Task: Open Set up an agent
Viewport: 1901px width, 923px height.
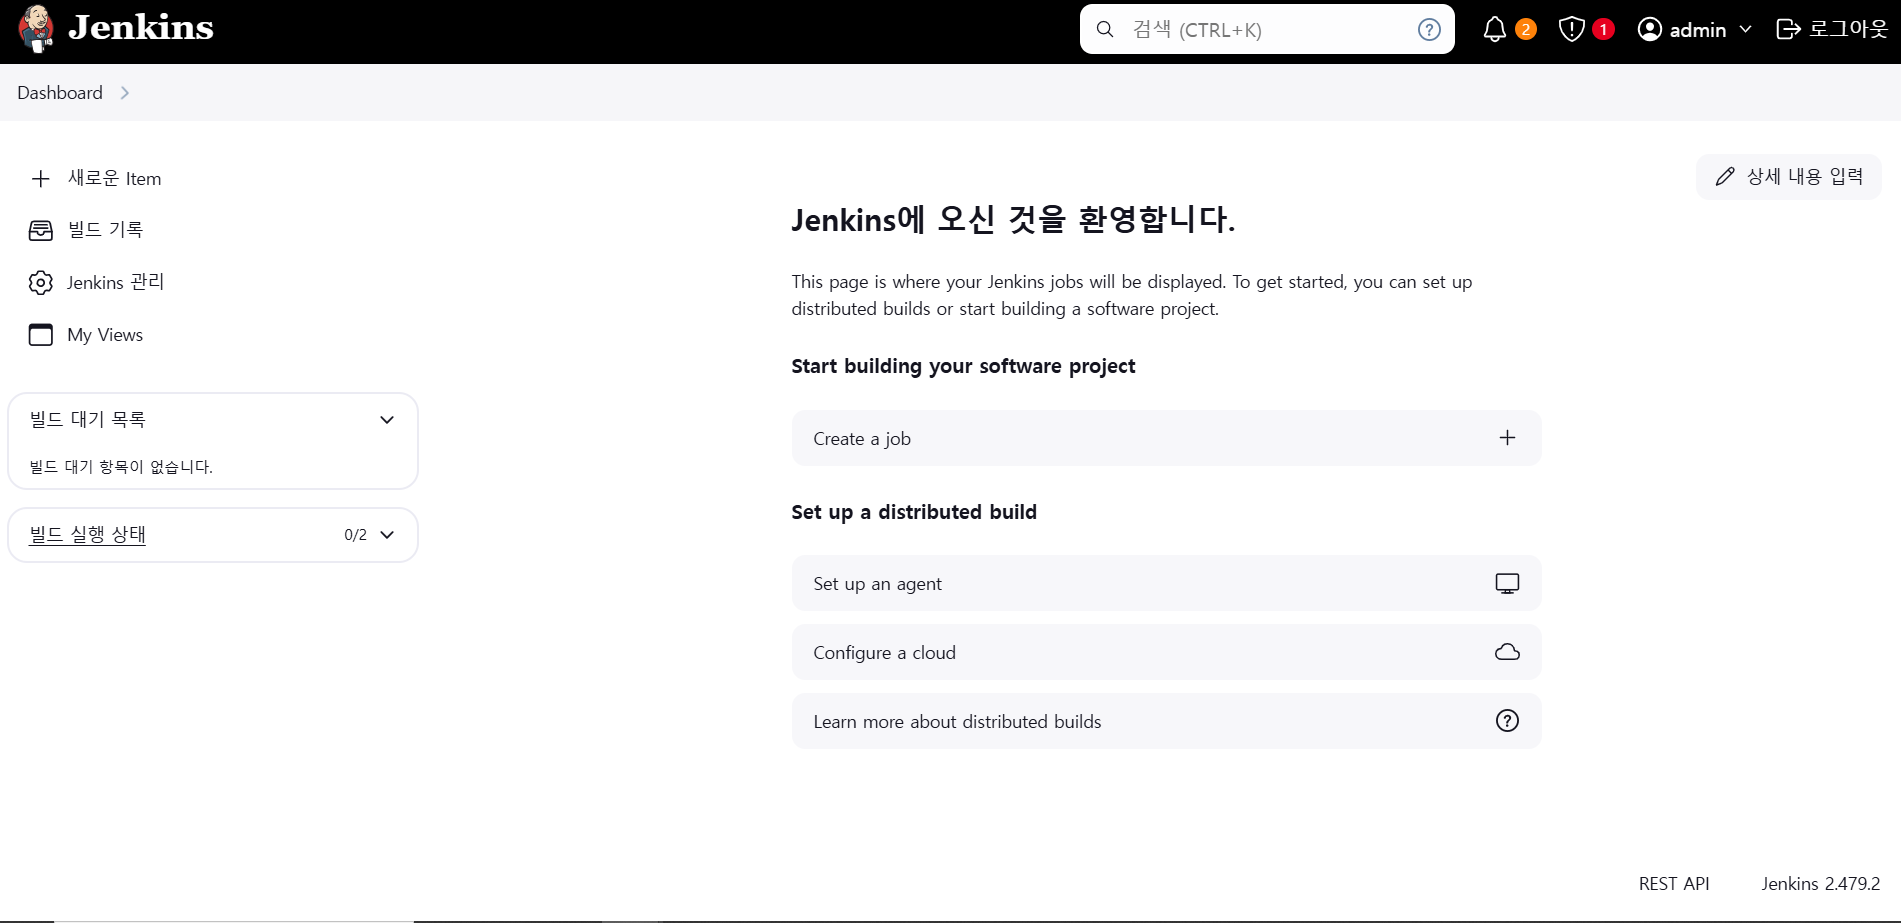Action: [1166, 583]
